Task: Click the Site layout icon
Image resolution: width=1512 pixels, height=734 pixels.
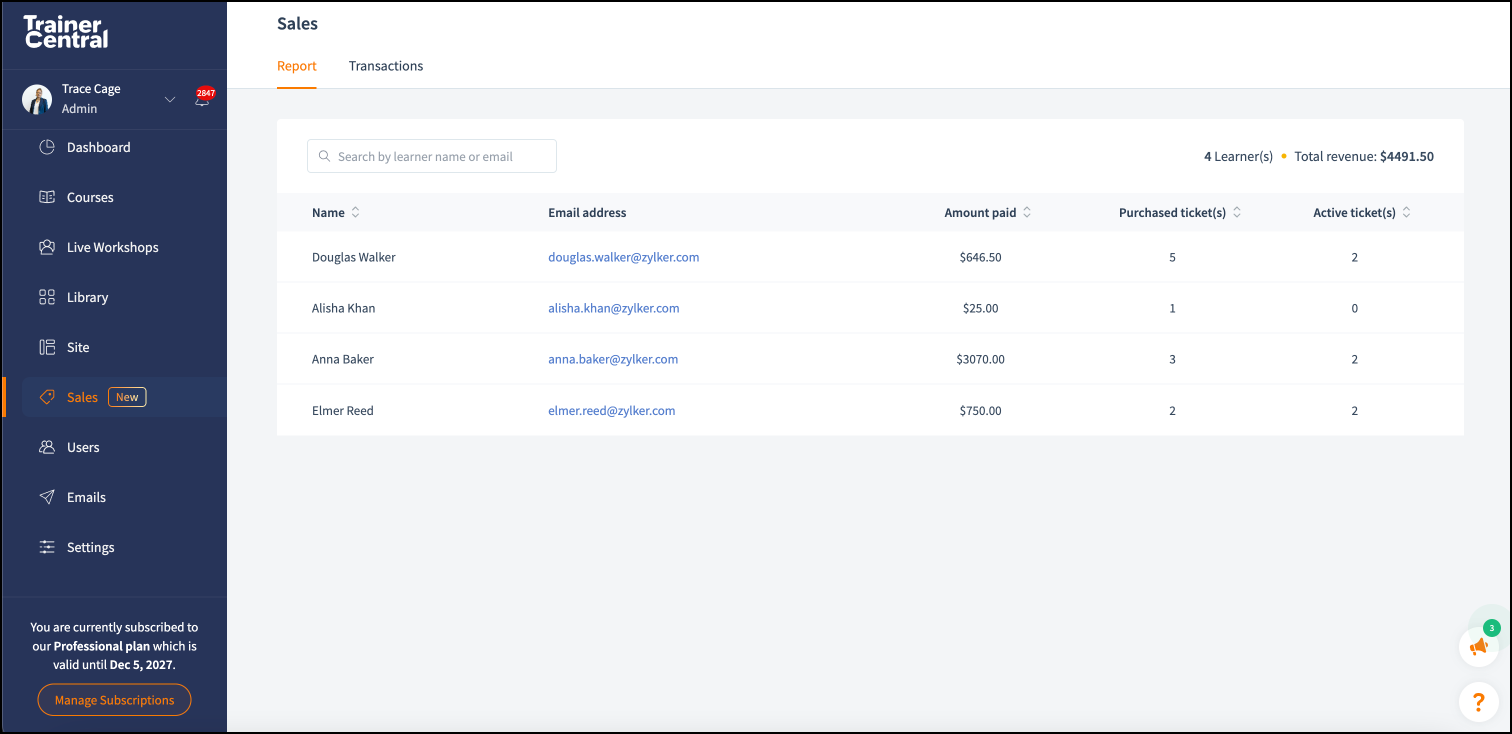Action: [47, 347]
